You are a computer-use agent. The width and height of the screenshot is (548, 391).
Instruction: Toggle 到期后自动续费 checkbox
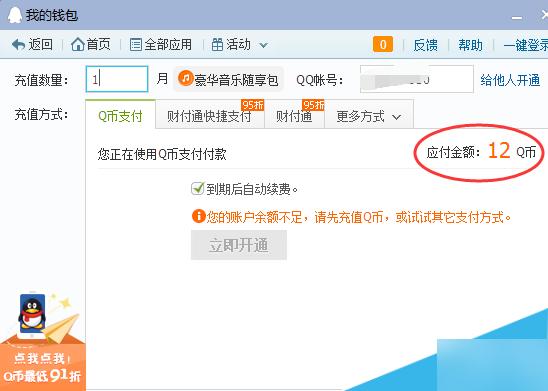pos(197,189)
